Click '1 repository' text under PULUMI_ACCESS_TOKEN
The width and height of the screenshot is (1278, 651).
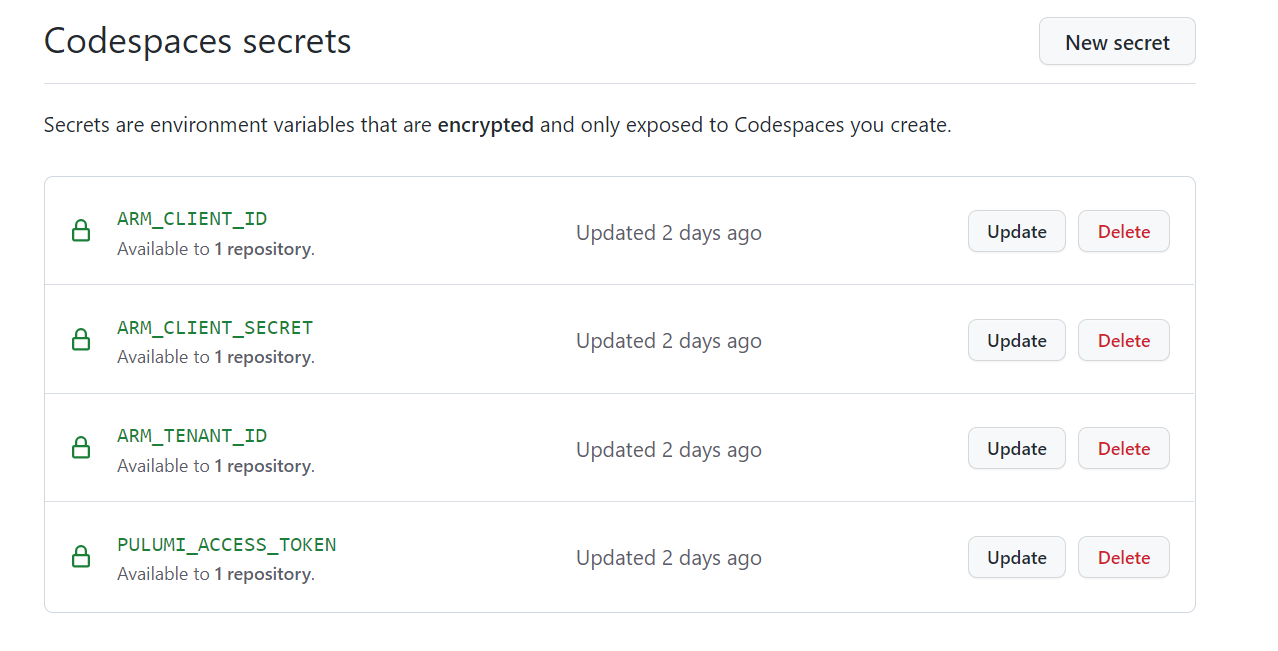(262, 574)
